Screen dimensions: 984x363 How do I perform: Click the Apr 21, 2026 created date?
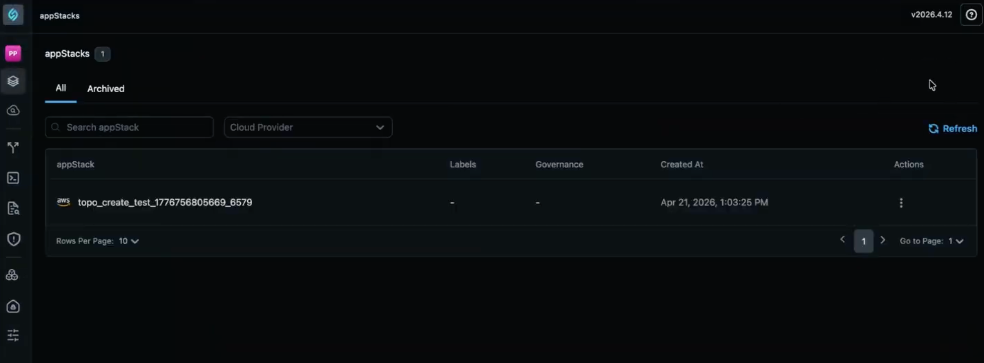pos(714,202)
